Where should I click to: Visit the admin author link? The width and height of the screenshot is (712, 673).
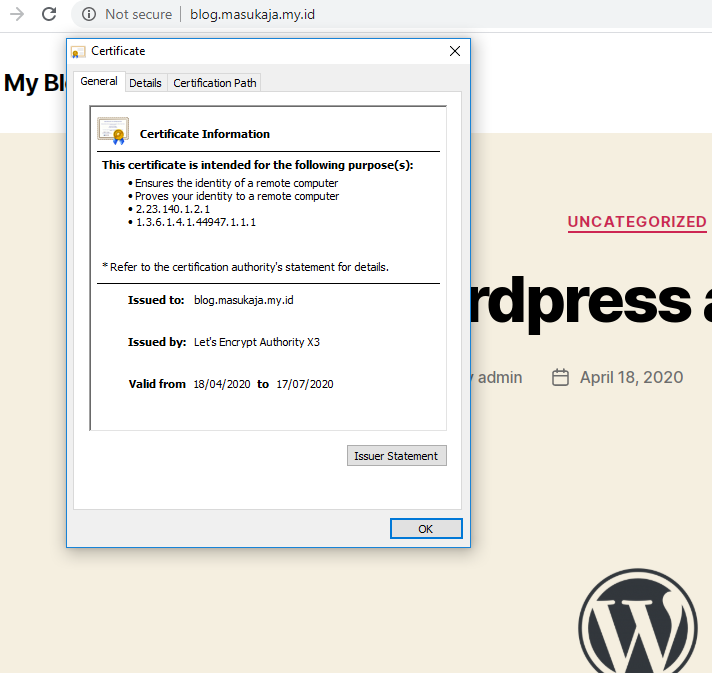click(x=499, y=377)
